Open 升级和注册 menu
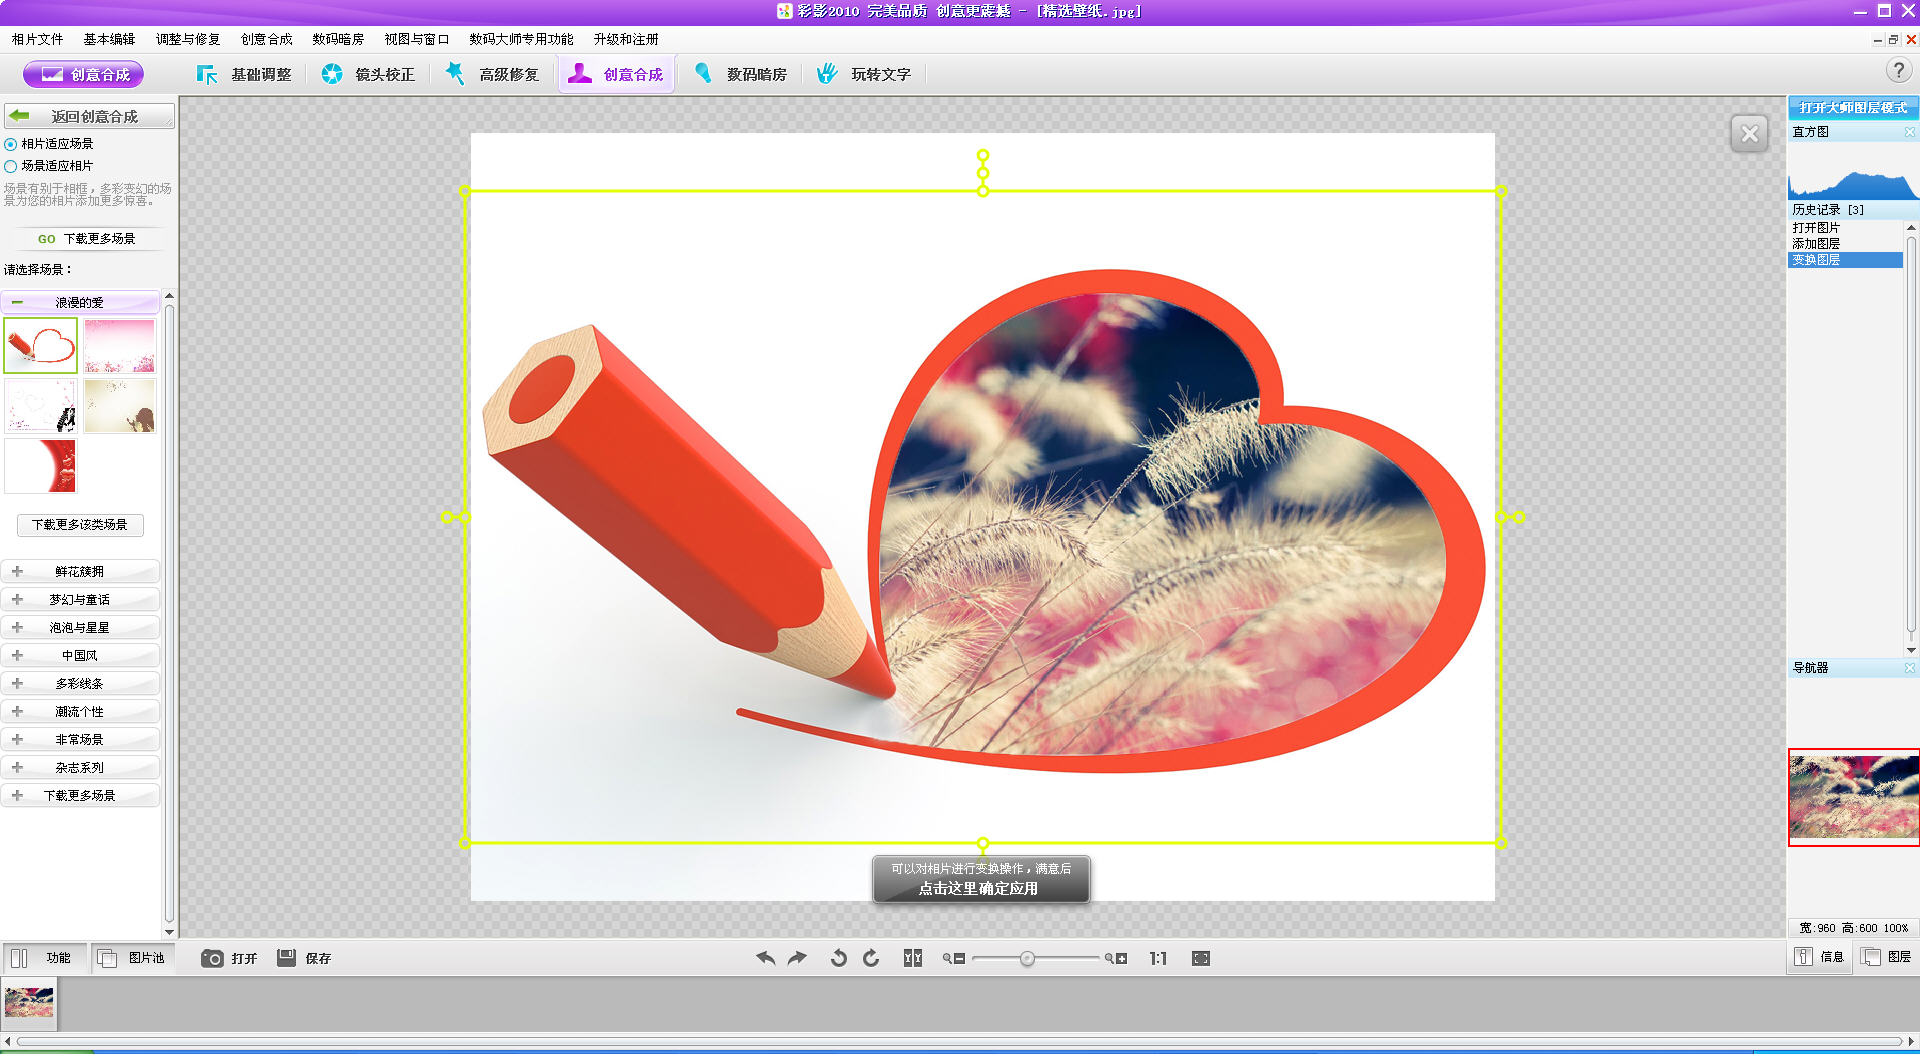Screen dimensions: 1928x1058 pyautogui.click(x=628, y=40)
